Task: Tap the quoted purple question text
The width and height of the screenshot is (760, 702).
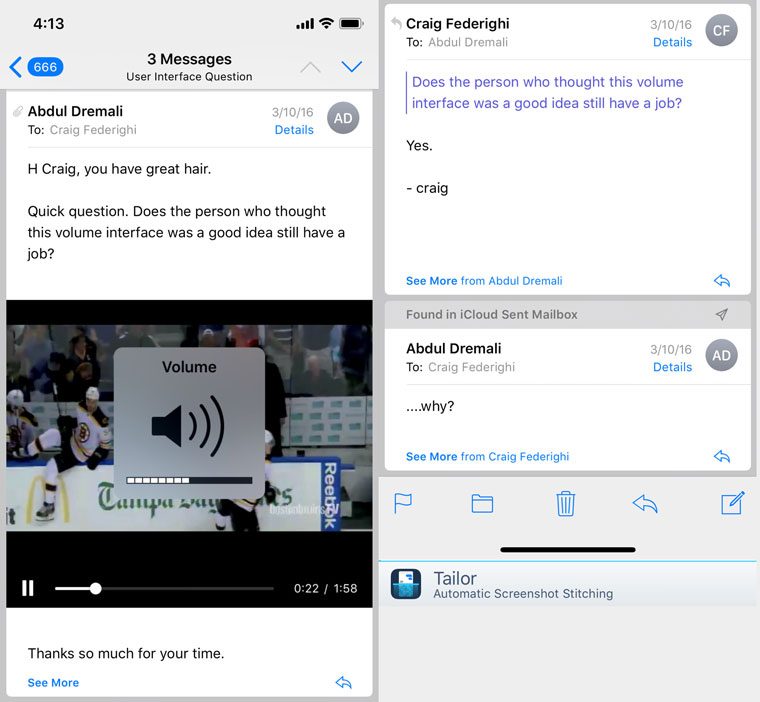Action: pos(547,92)
